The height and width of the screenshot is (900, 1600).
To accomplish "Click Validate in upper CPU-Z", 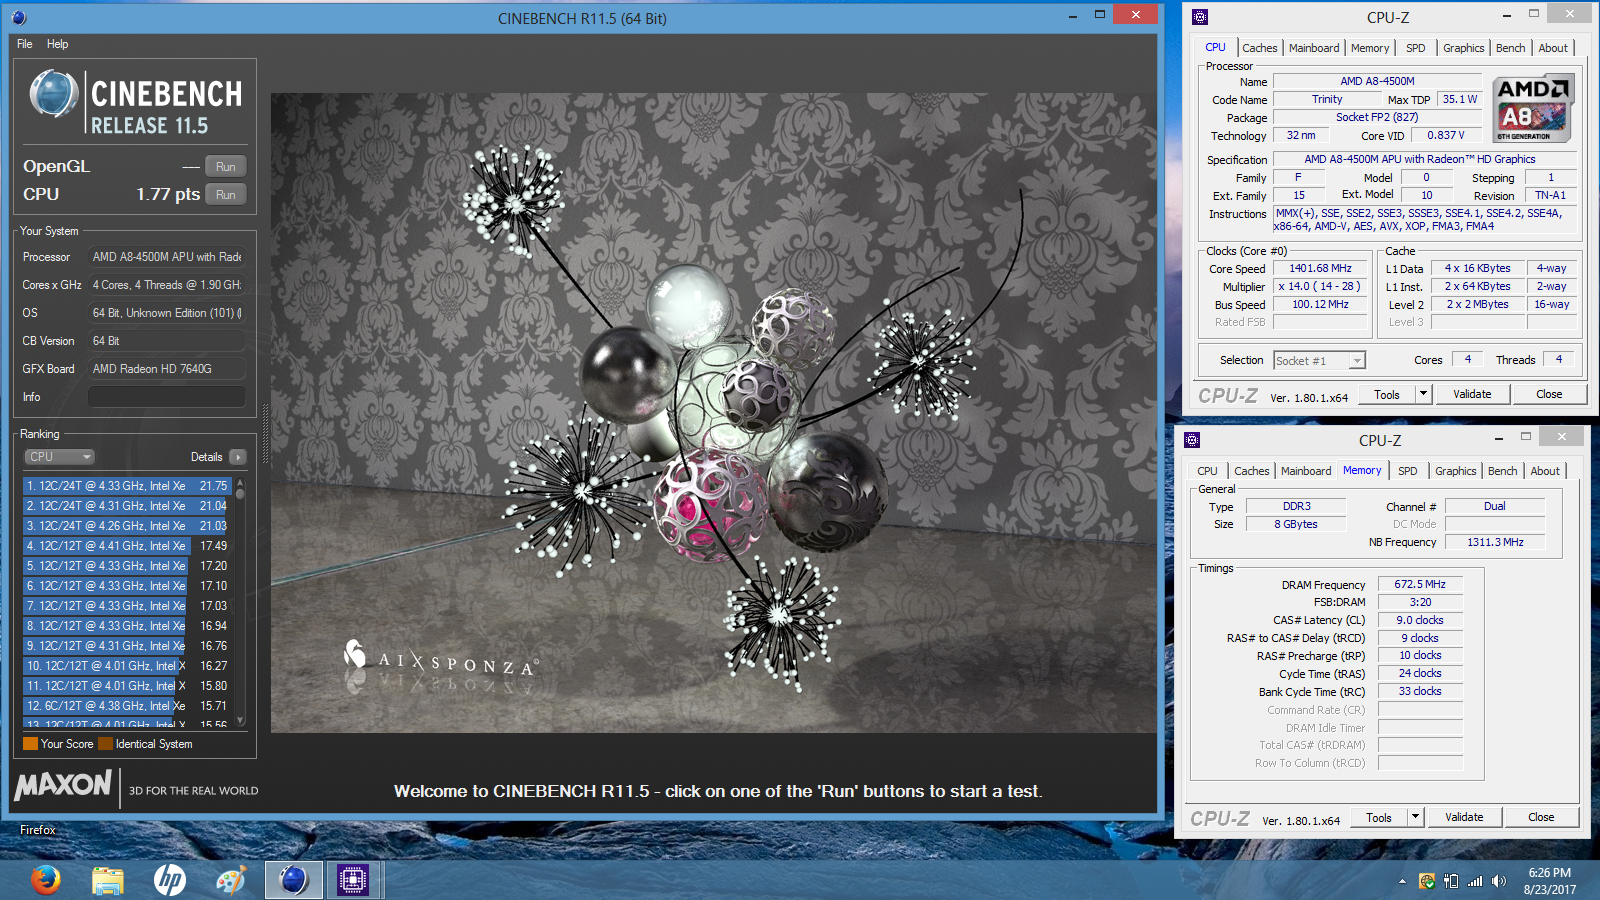I will pyautogui.click(x=1472, y=395).
